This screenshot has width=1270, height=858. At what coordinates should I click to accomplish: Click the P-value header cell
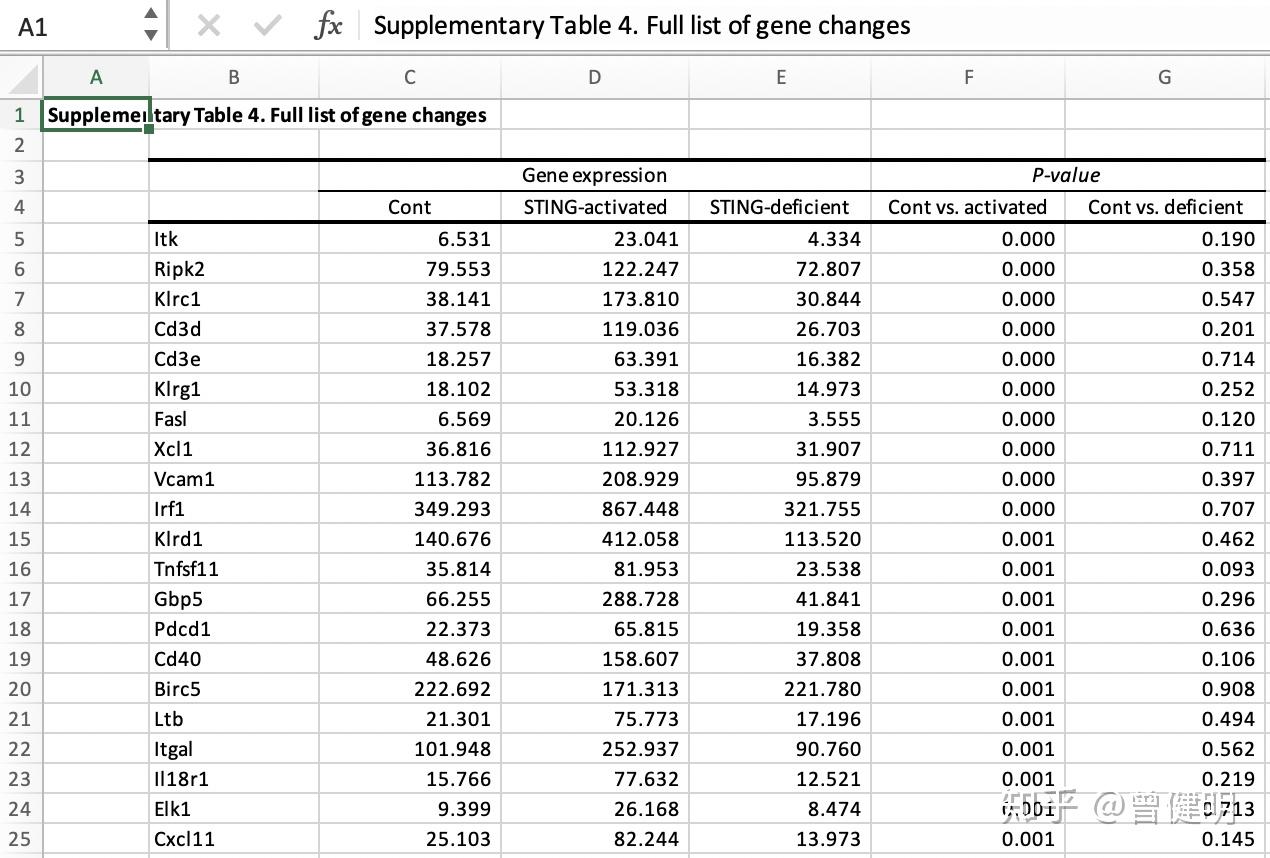[1066, 176]
